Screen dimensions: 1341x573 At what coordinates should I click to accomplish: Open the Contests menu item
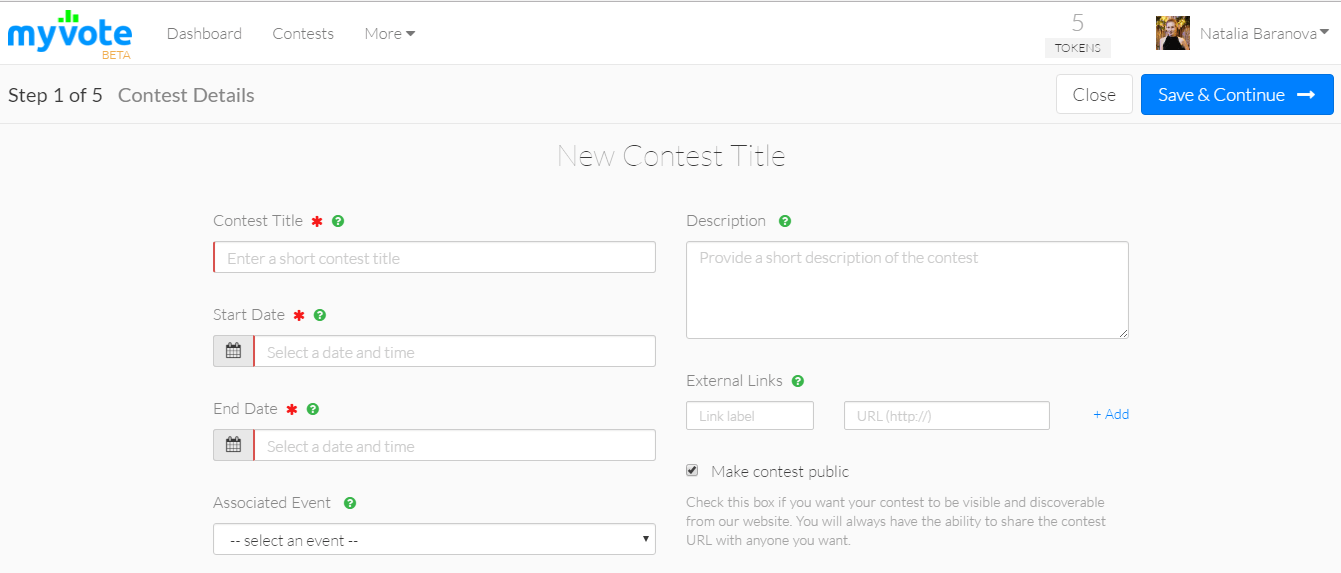(303, 34)
